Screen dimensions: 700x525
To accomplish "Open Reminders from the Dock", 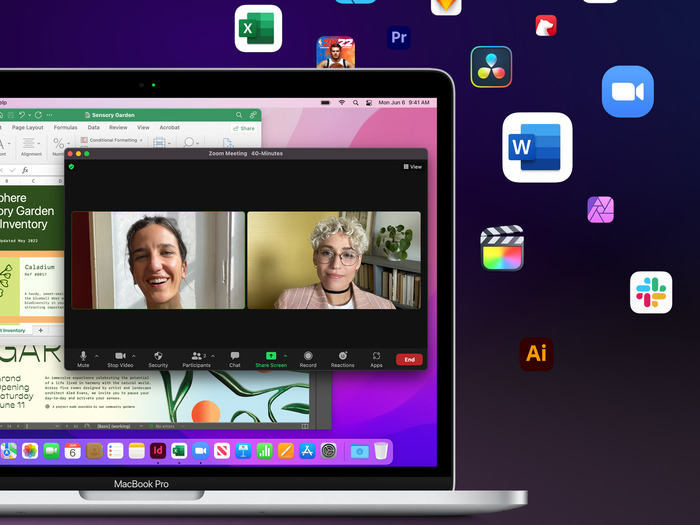I will (115, 451).
